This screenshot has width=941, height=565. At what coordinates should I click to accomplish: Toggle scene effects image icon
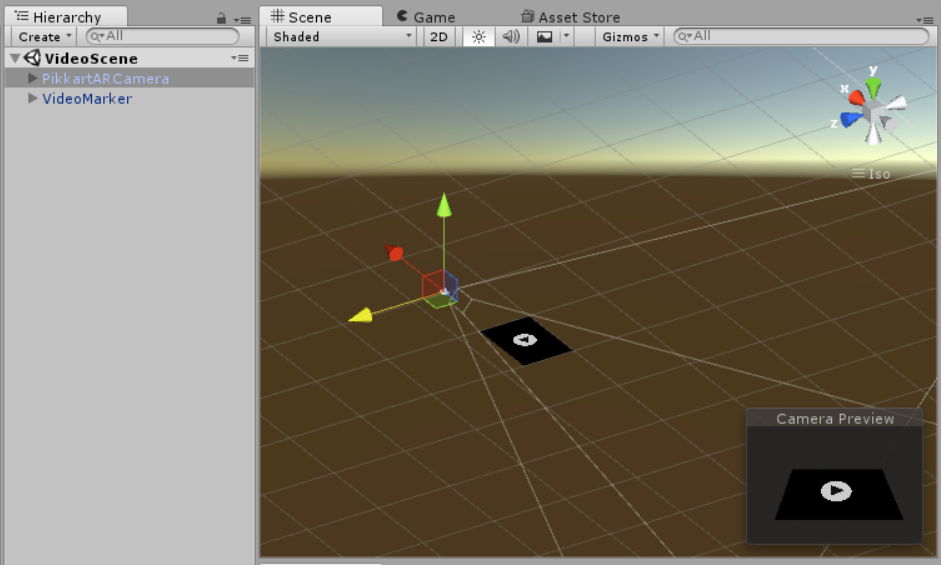coord(544,37)
